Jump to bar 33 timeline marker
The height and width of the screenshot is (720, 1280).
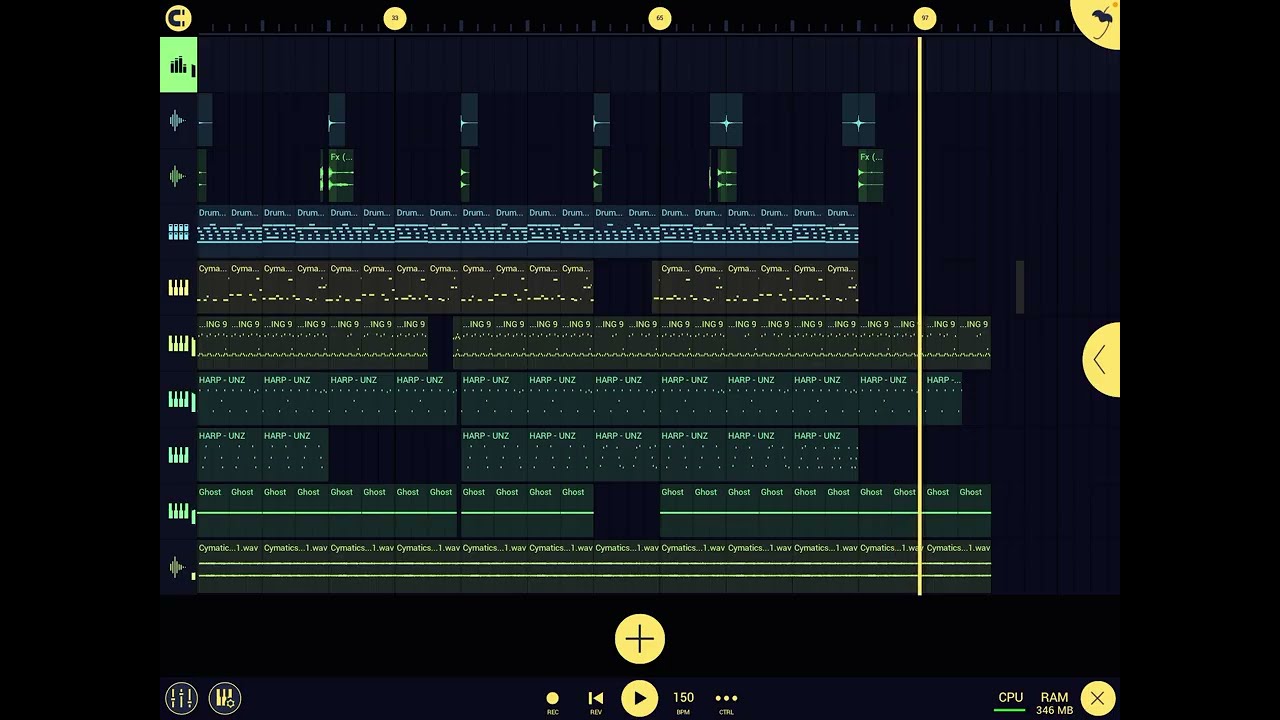[395, 18]
